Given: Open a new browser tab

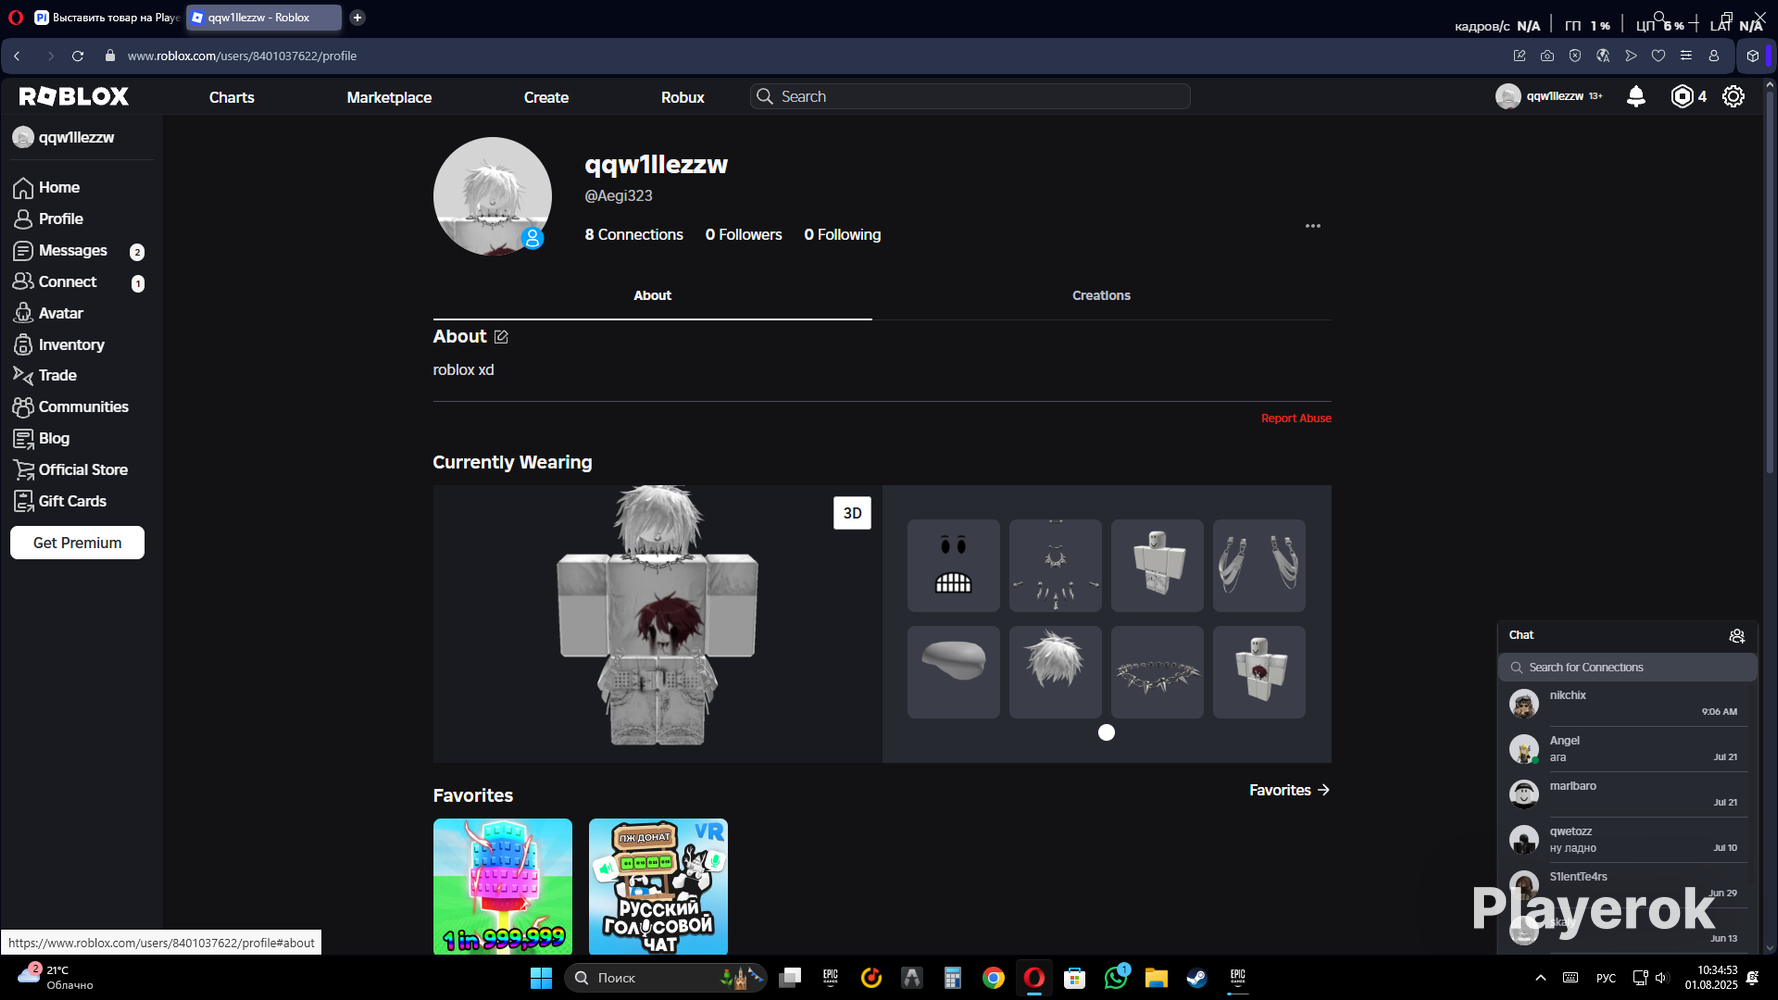Looking at the screenshot, I should pos(357,17).
